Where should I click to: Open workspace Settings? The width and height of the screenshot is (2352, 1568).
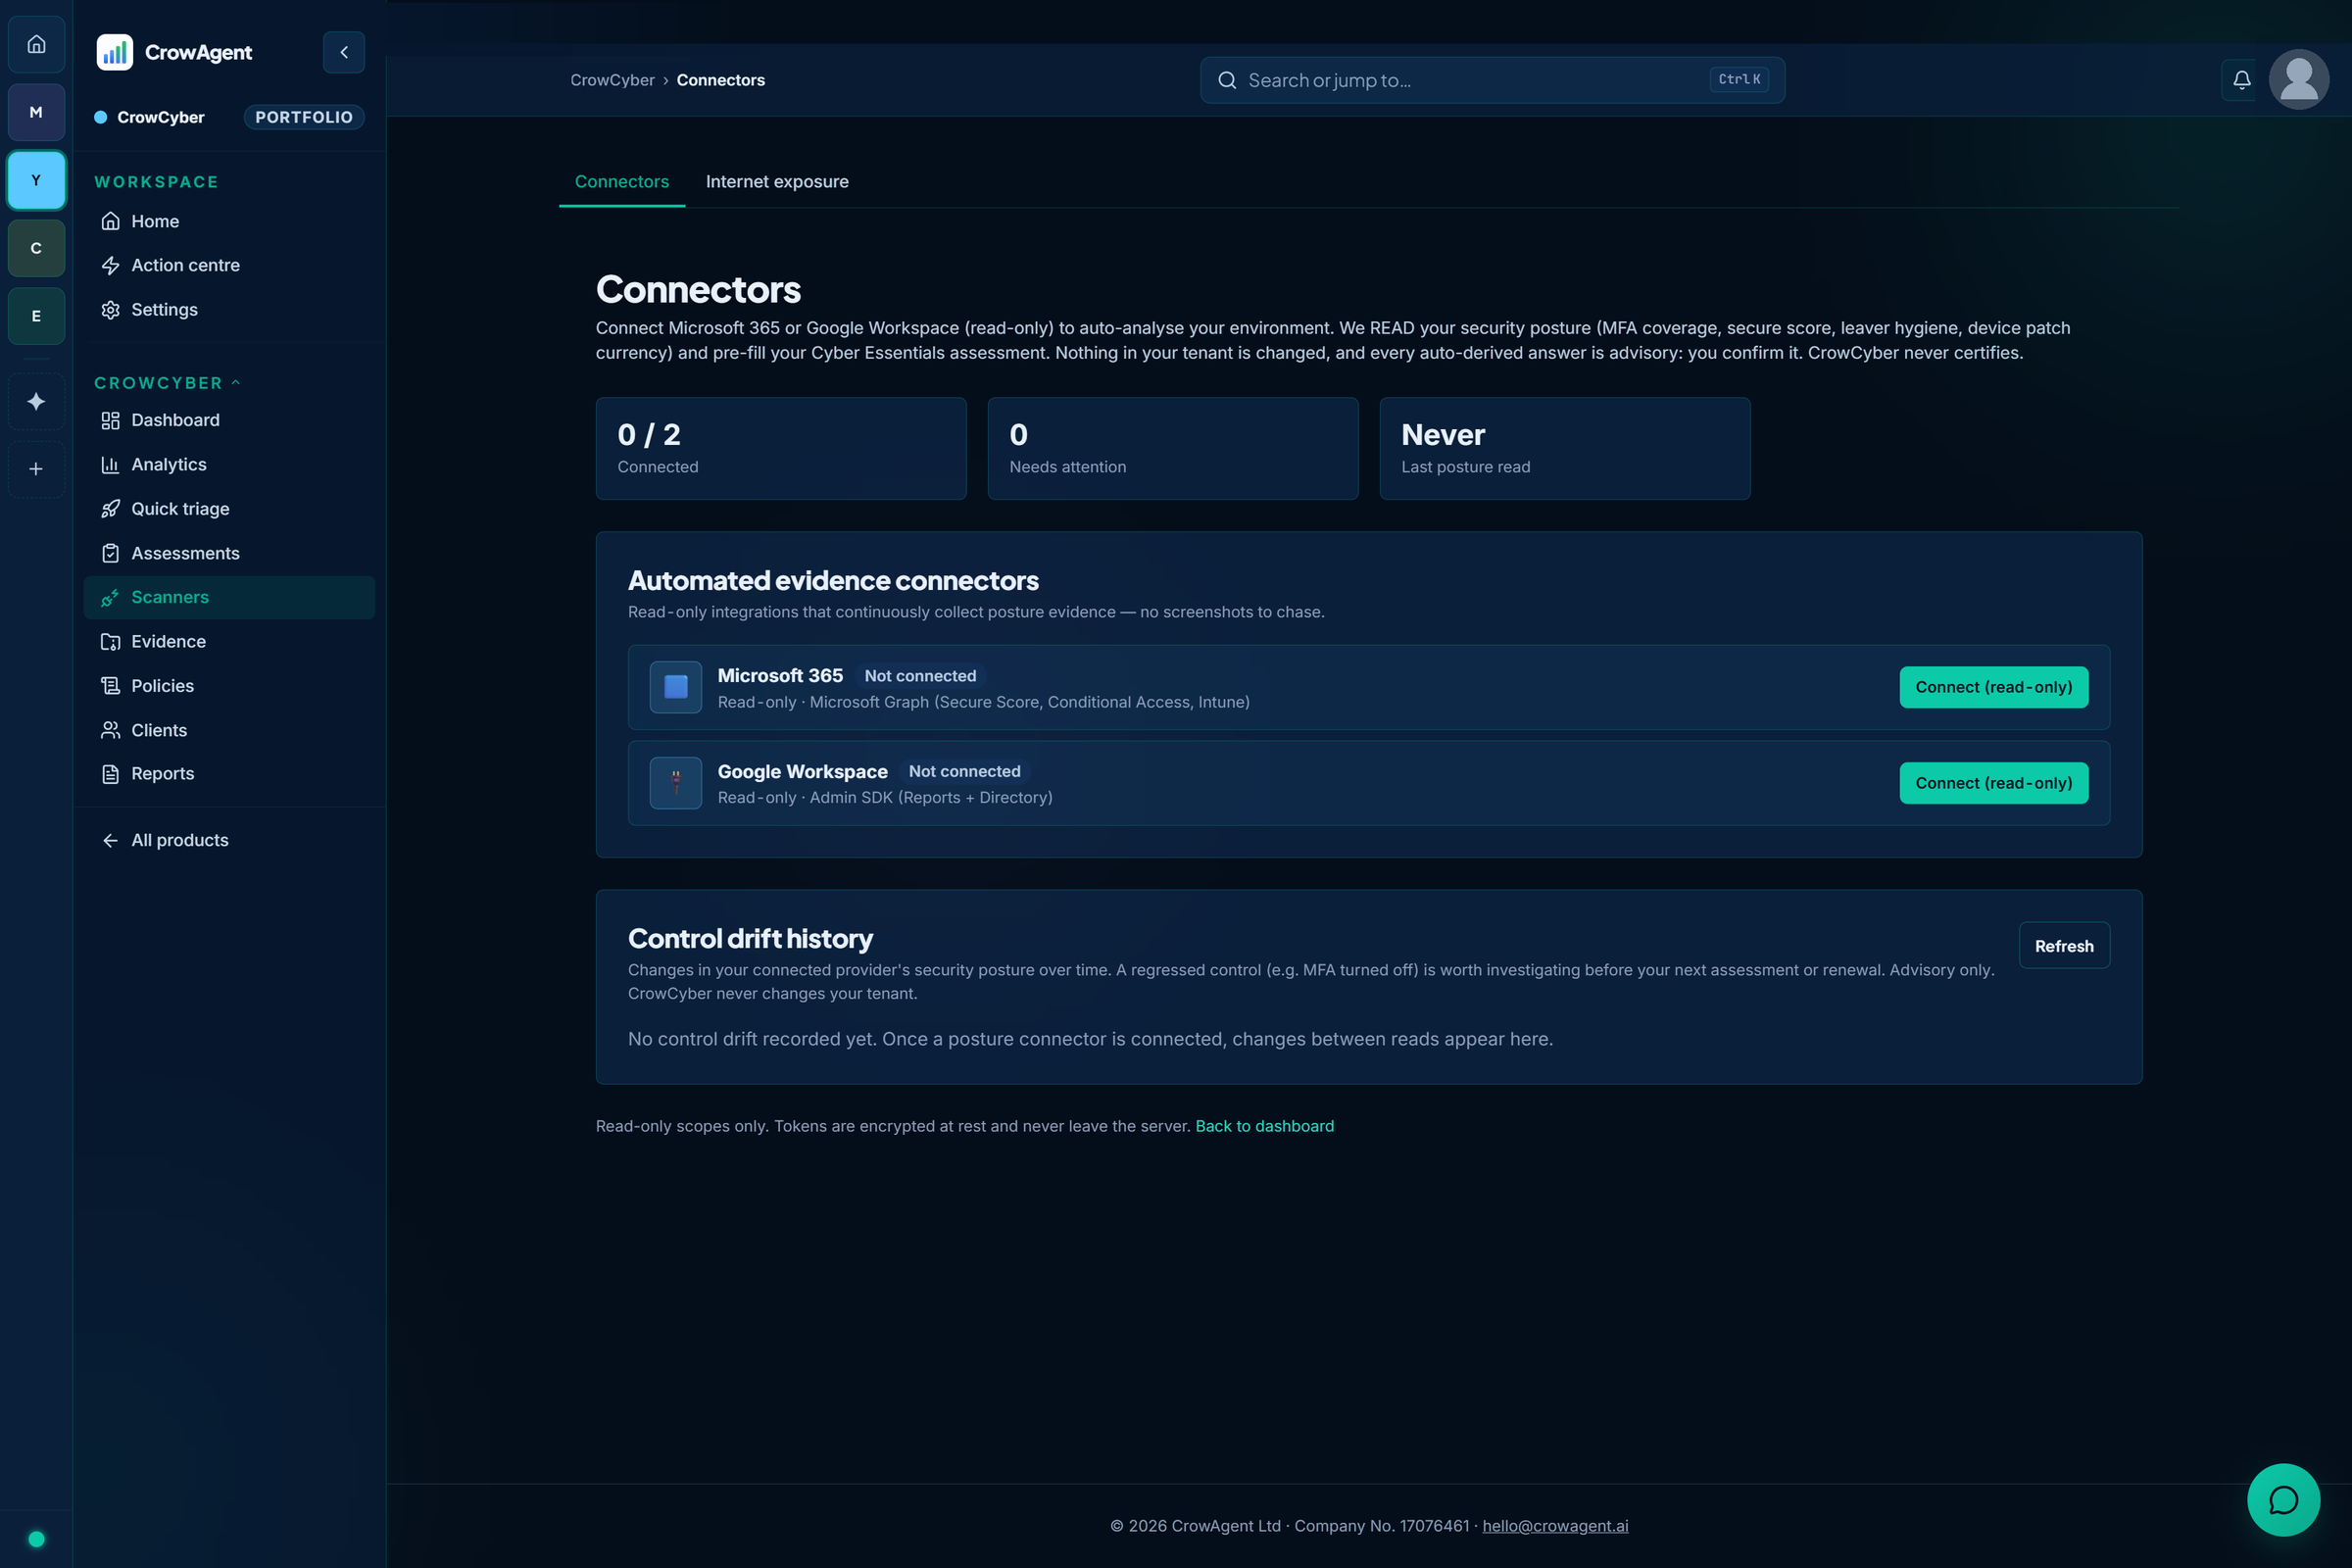(229, 309)
